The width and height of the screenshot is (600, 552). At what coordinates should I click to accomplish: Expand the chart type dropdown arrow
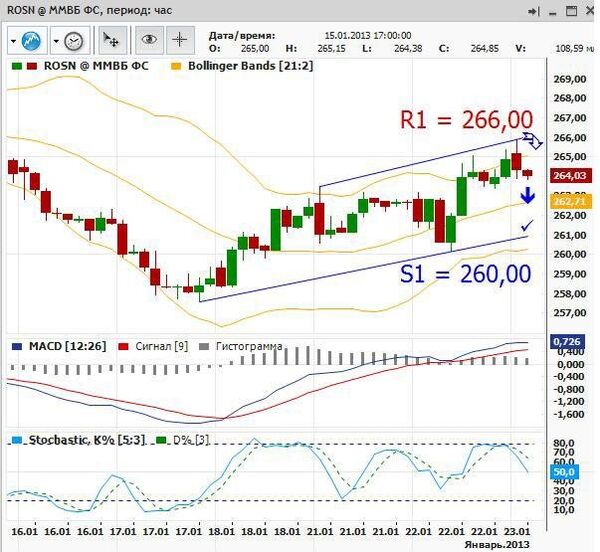(14, 41)
